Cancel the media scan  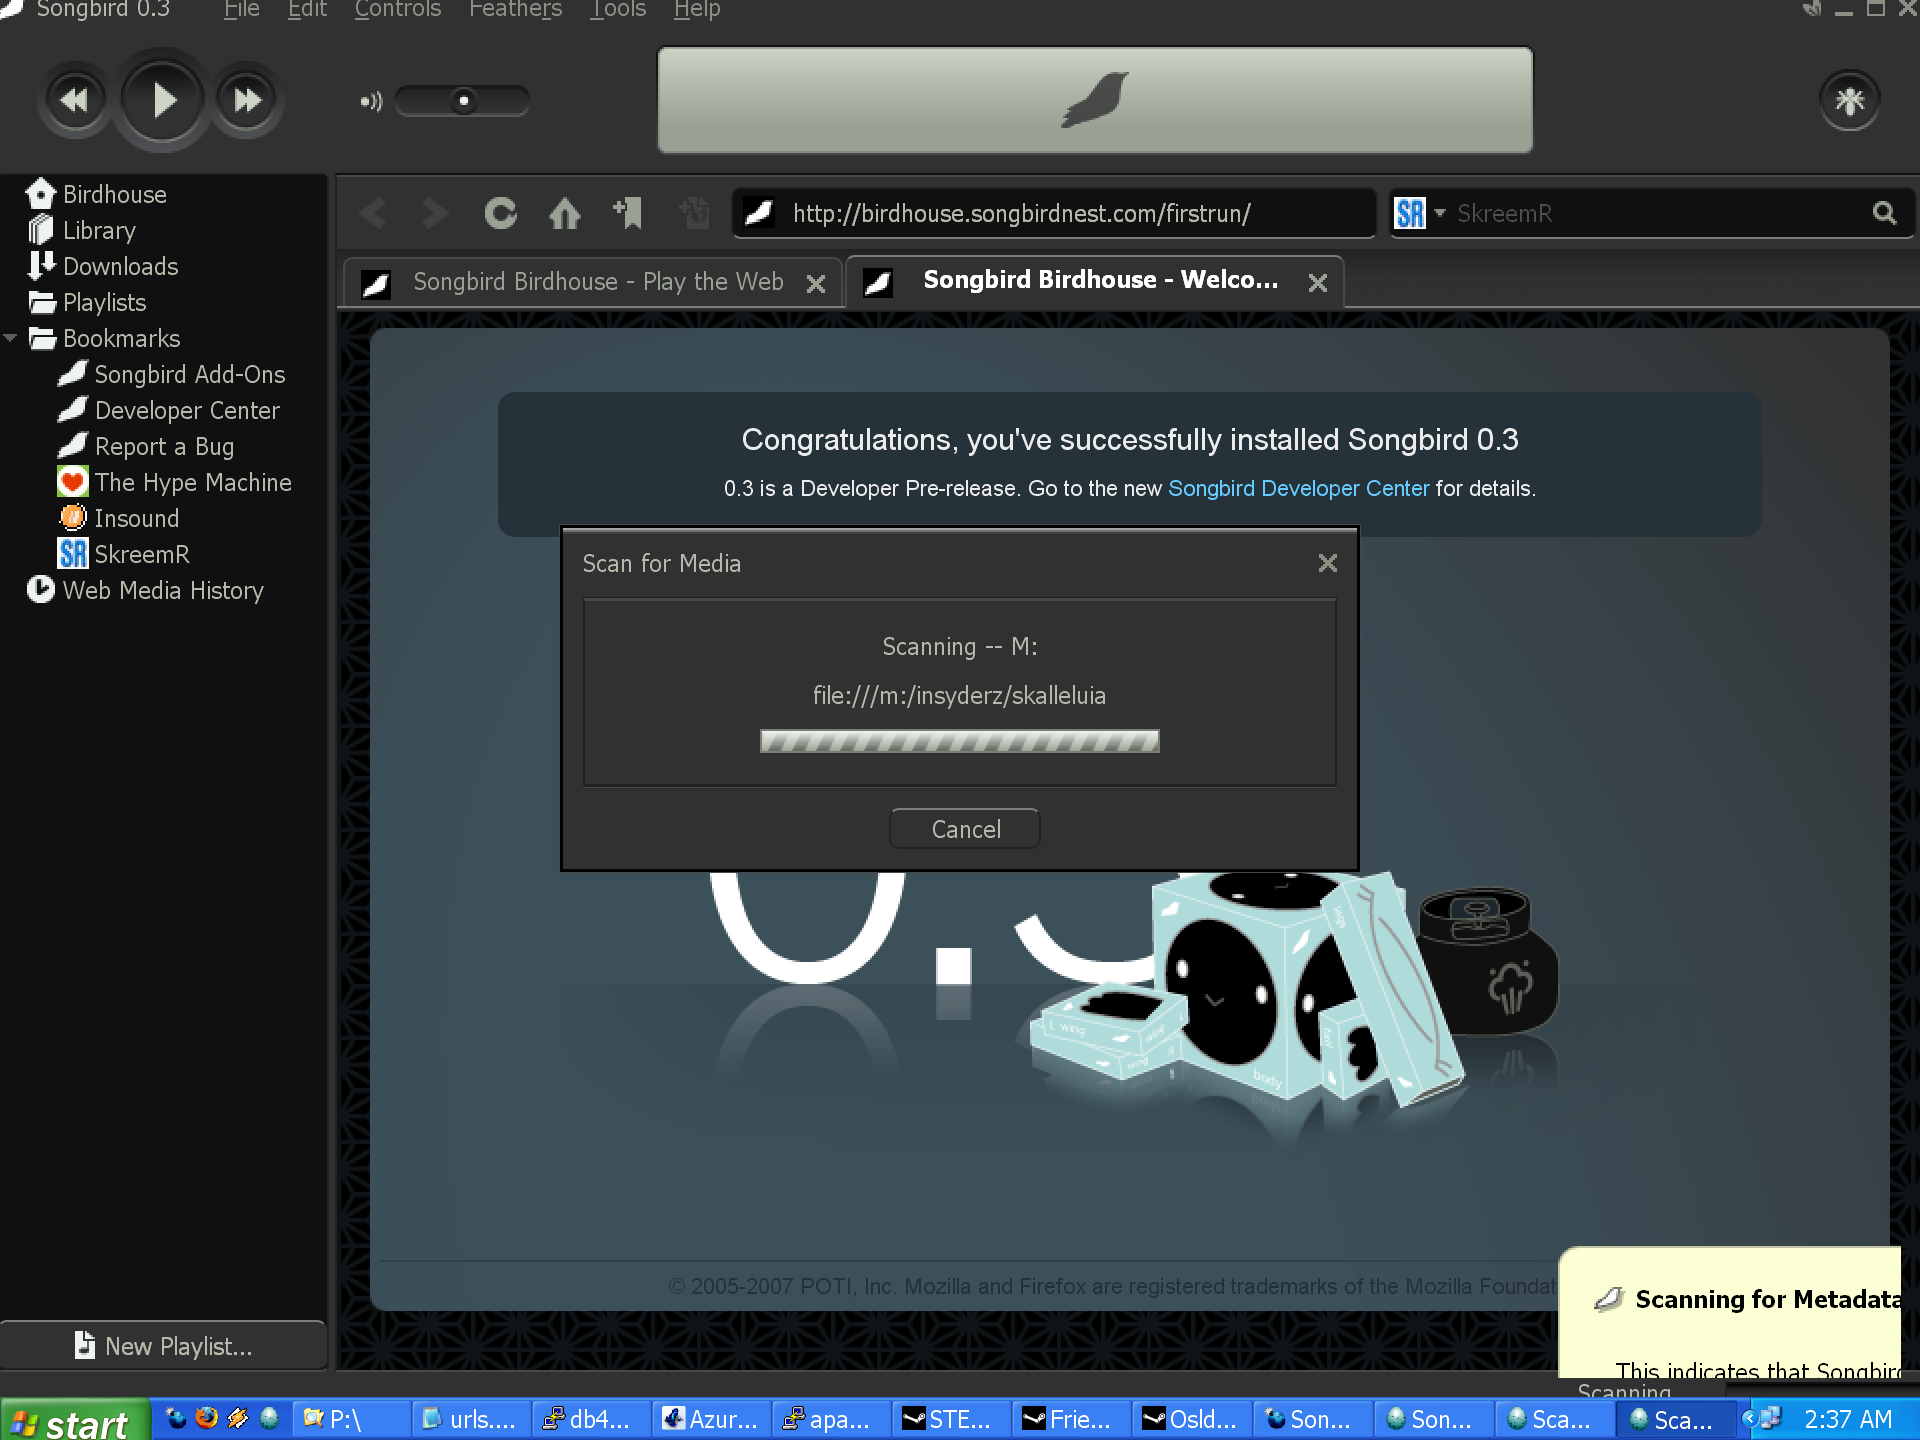point(965,829)
